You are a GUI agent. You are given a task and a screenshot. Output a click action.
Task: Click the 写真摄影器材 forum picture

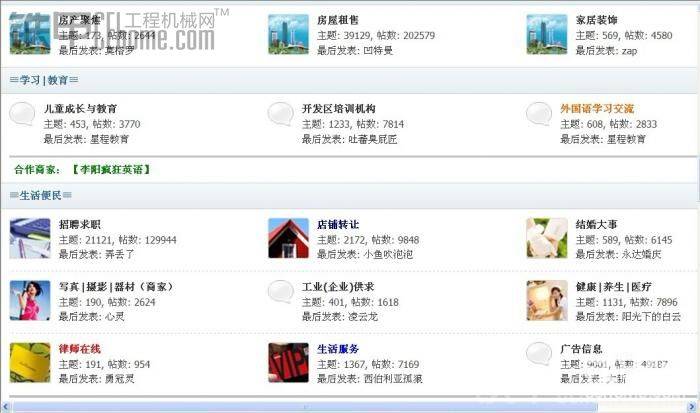[30, 300]
